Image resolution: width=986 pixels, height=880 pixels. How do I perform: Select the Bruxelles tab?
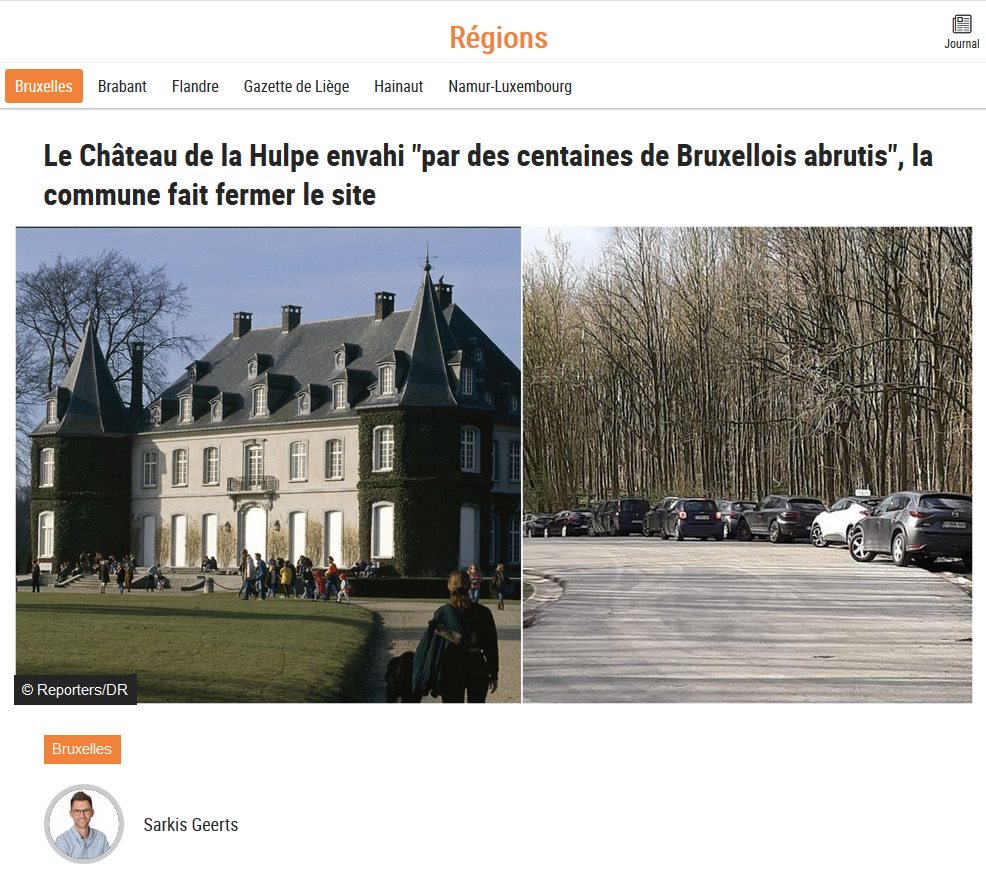[x=44, y=86]
